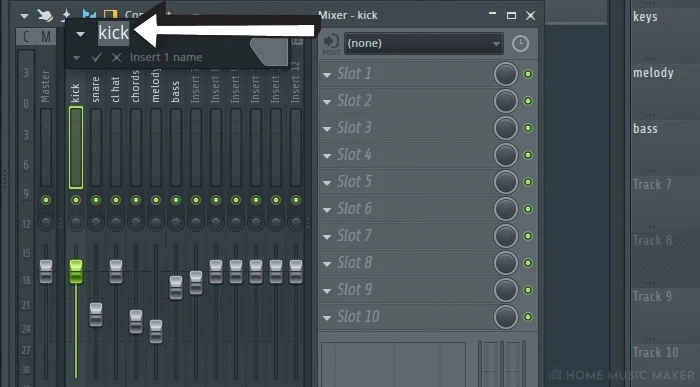The width and height of the screenshot is (700, 387).
Task: Toggle the Slot 3 enable LED
Action: [528, 128]
